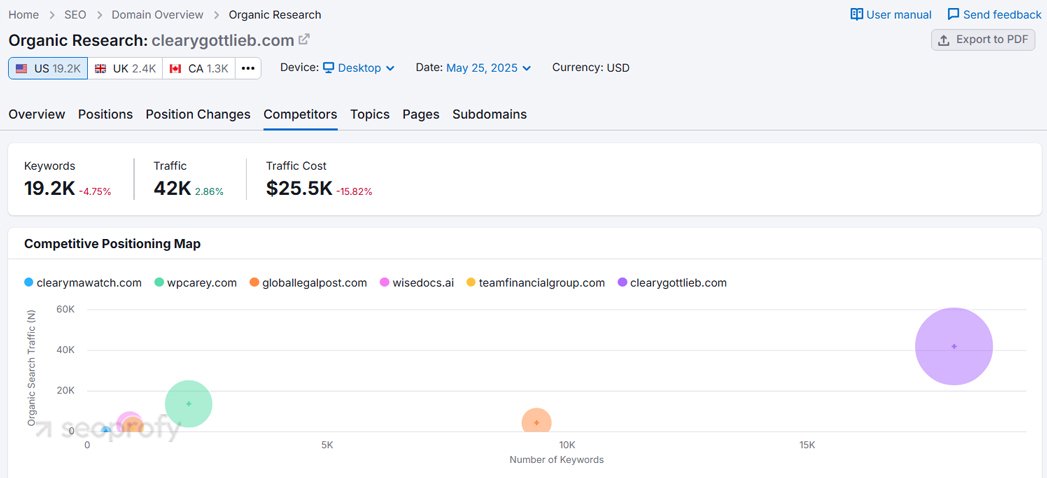
Task: Click the orange globallegalpost.com bubble near 10K
Action: (x=536, y=423)
